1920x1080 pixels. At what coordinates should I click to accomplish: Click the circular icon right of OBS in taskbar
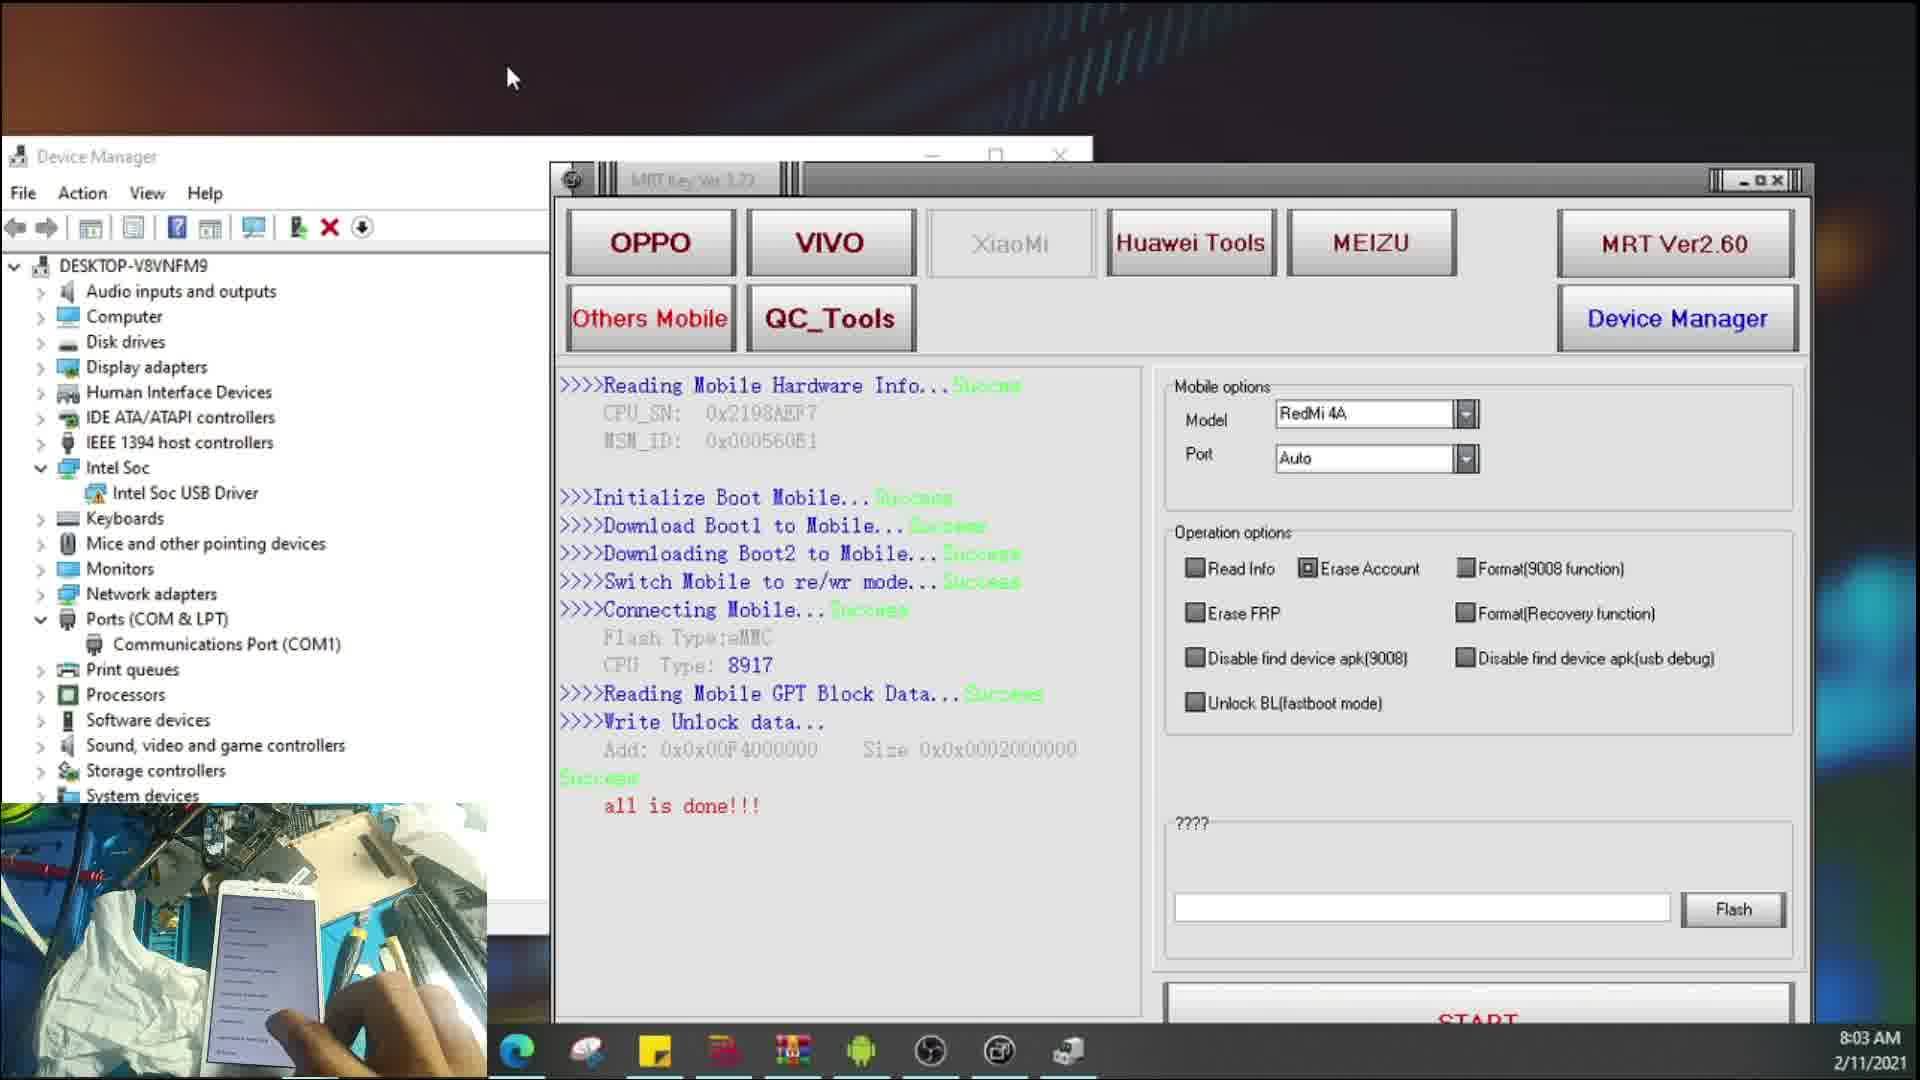999,1050
